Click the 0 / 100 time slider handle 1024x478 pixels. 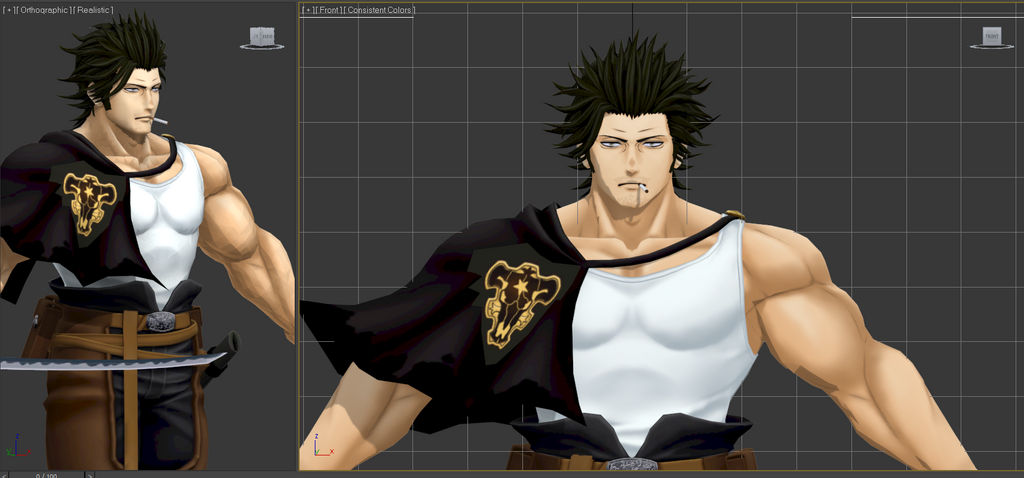click(46, 475)
